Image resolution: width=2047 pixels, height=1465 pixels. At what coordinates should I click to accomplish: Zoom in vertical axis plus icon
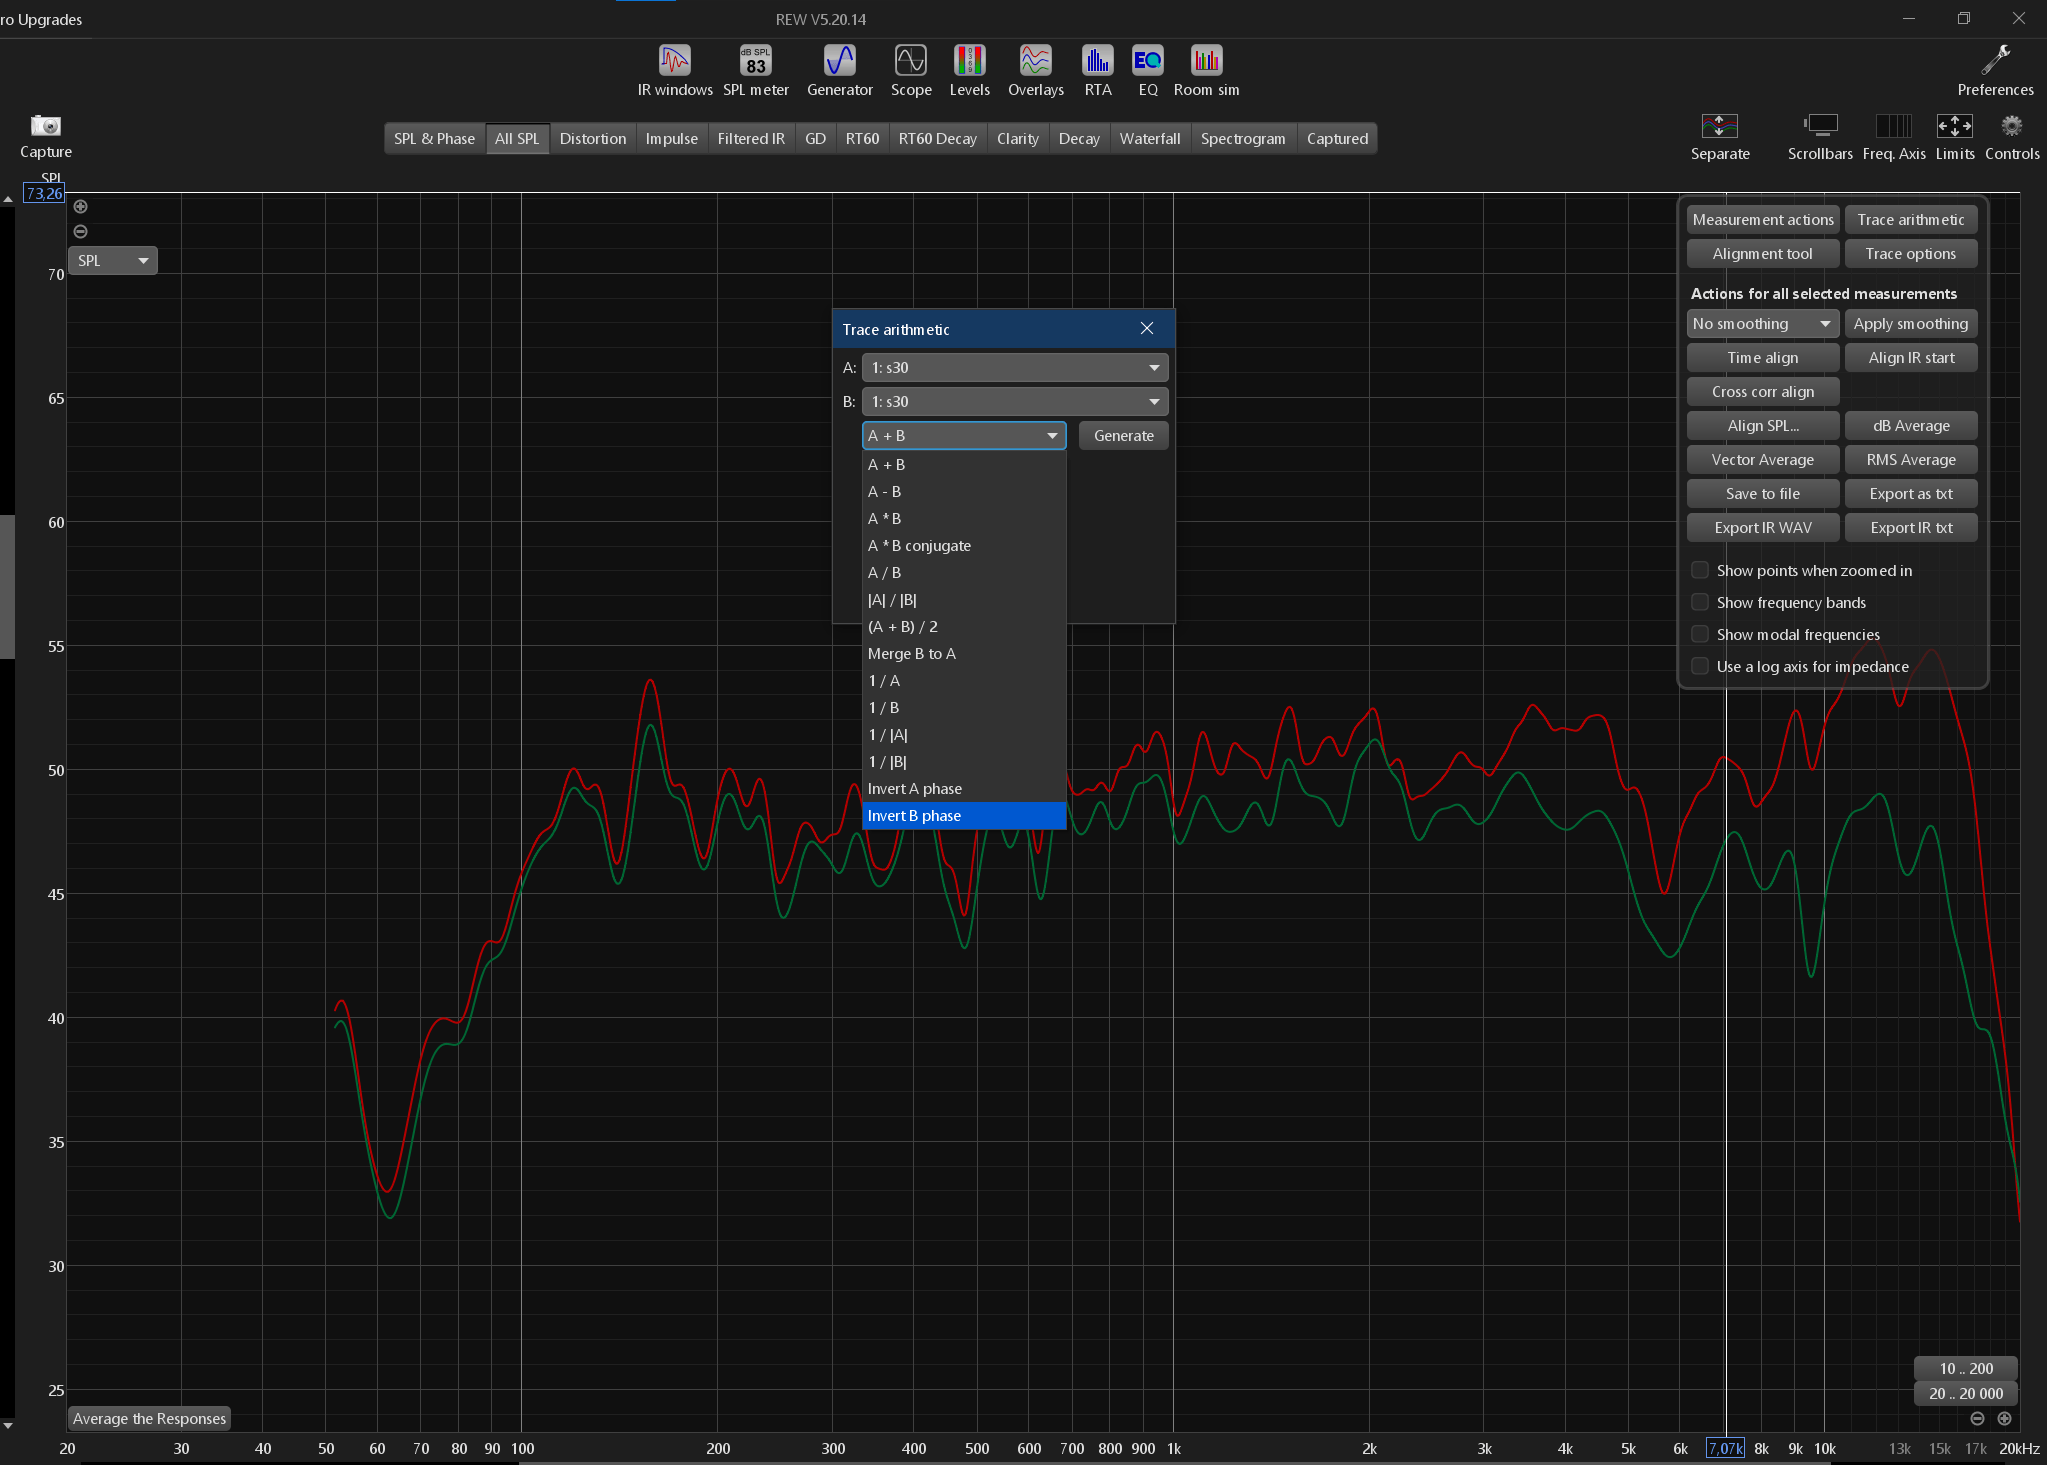(x=81, y=206)
